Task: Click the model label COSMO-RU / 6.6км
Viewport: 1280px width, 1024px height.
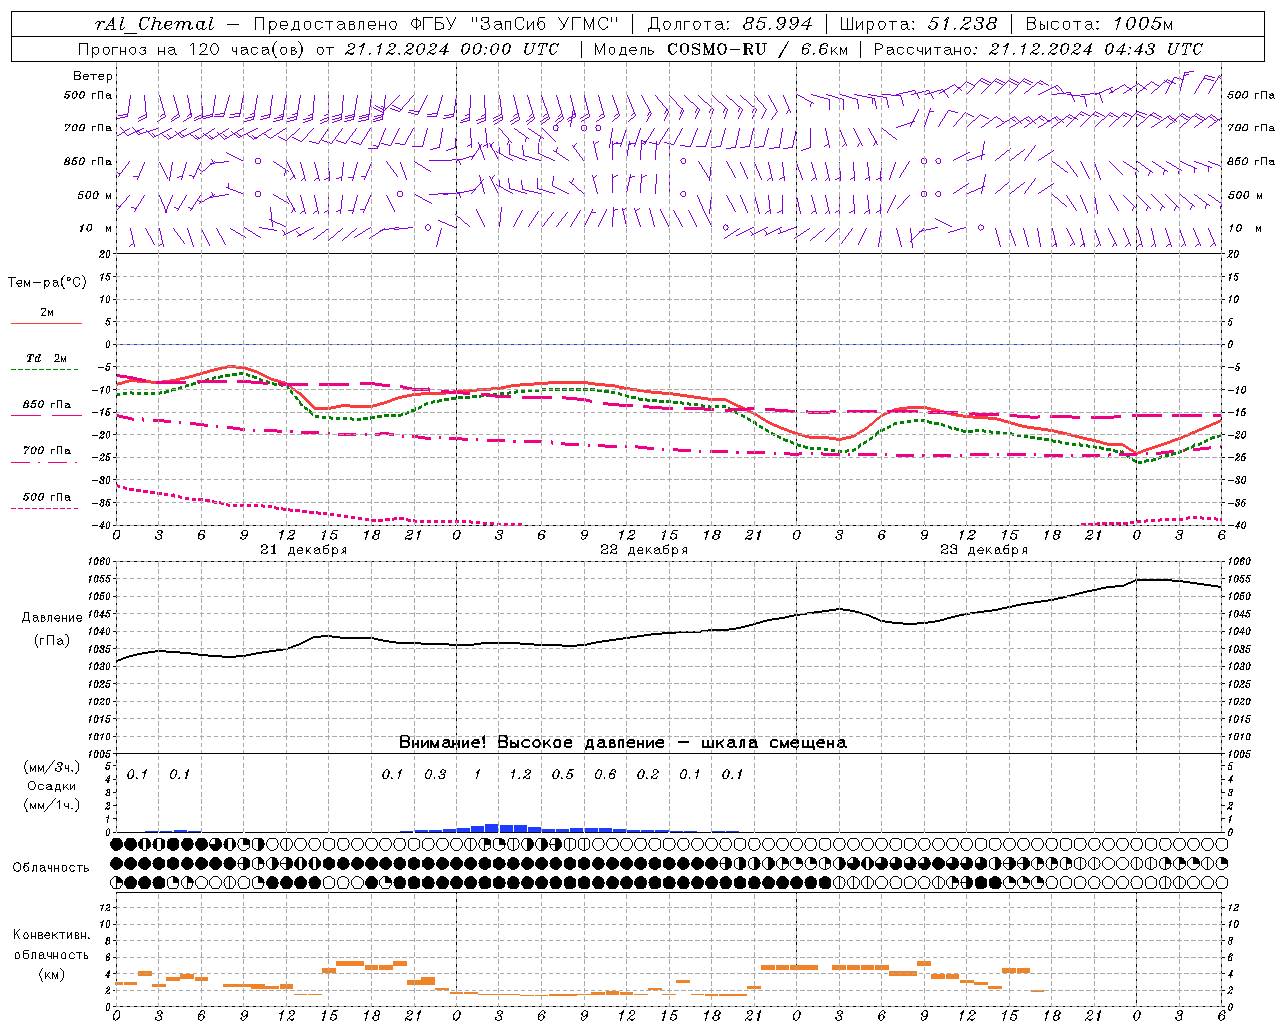Action: click(757, 49)
